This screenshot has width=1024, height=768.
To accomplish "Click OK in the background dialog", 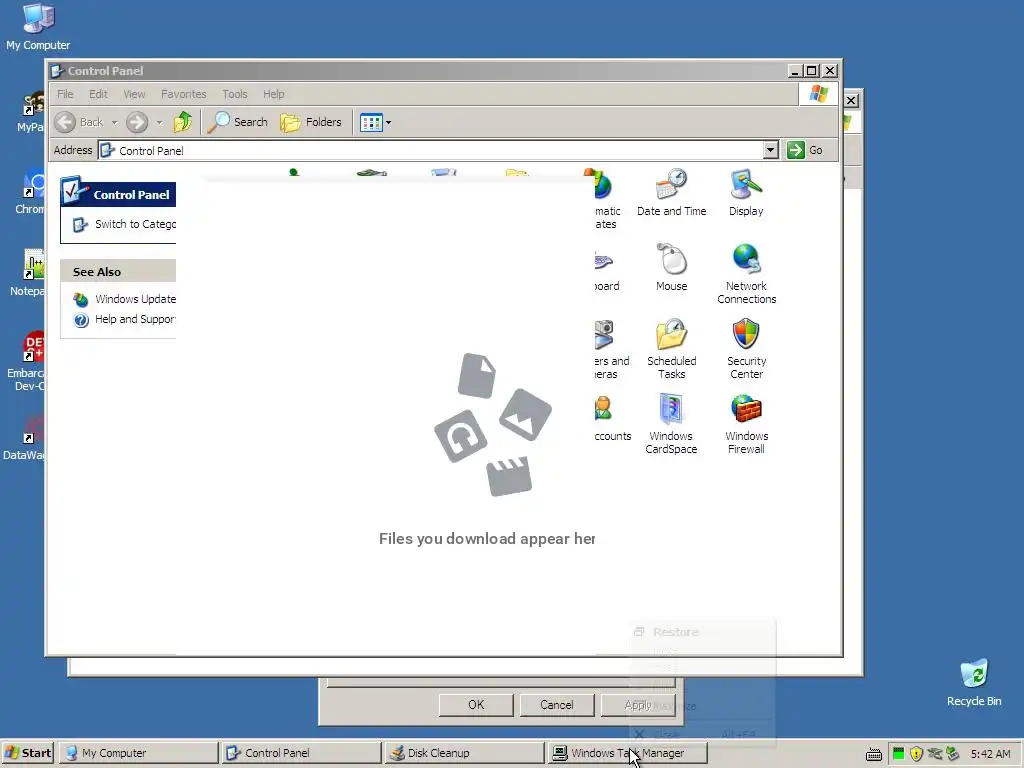I will (476, 705).
